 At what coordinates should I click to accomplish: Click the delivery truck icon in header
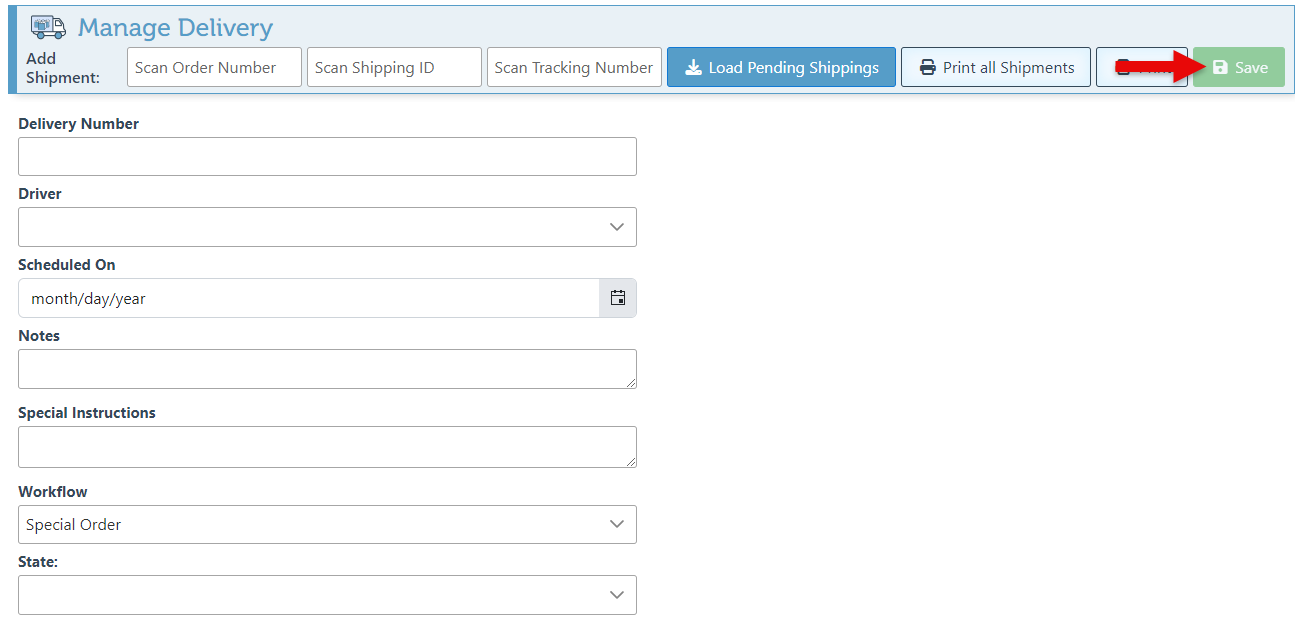[48, 27]
